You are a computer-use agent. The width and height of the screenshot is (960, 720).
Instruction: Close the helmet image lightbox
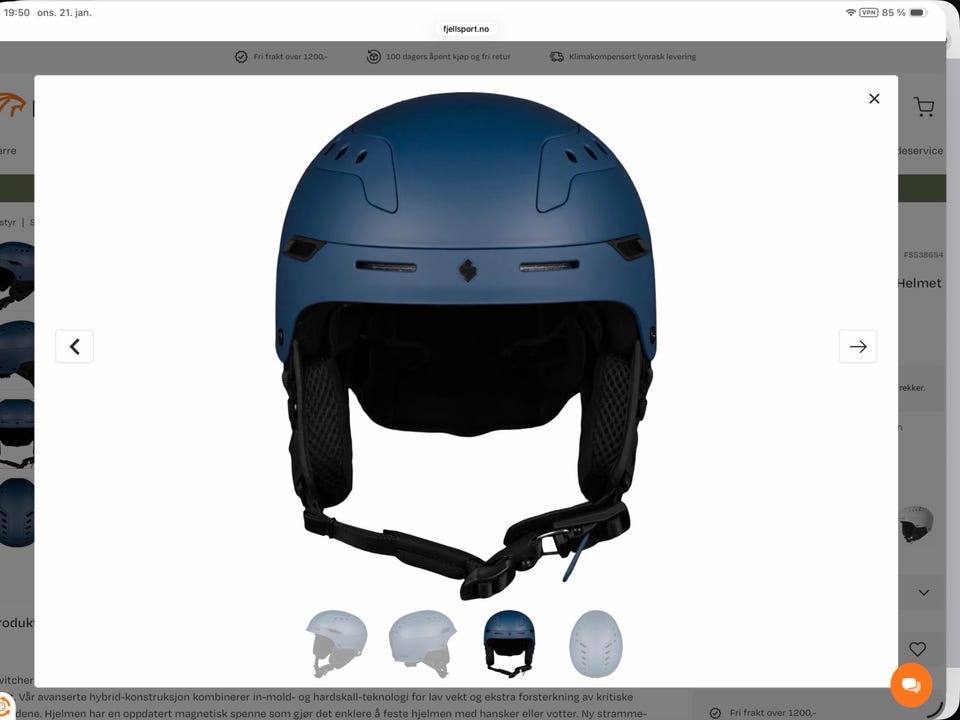tap(874, 99)
